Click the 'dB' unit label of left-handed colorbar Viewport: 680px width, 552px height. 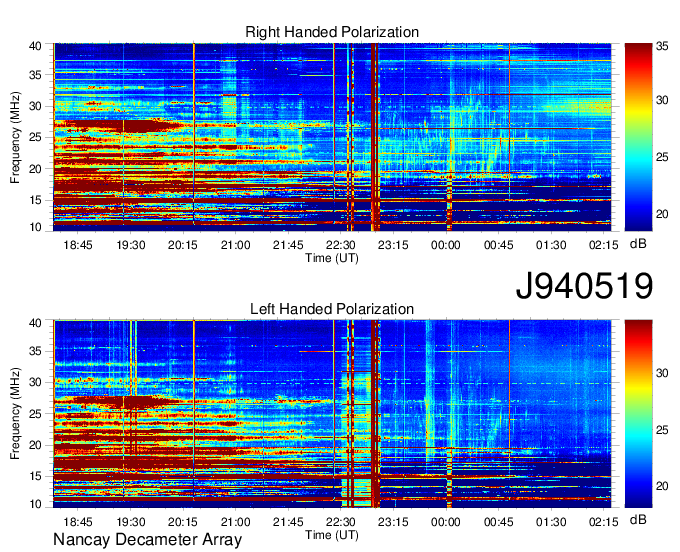pos(638,519)
